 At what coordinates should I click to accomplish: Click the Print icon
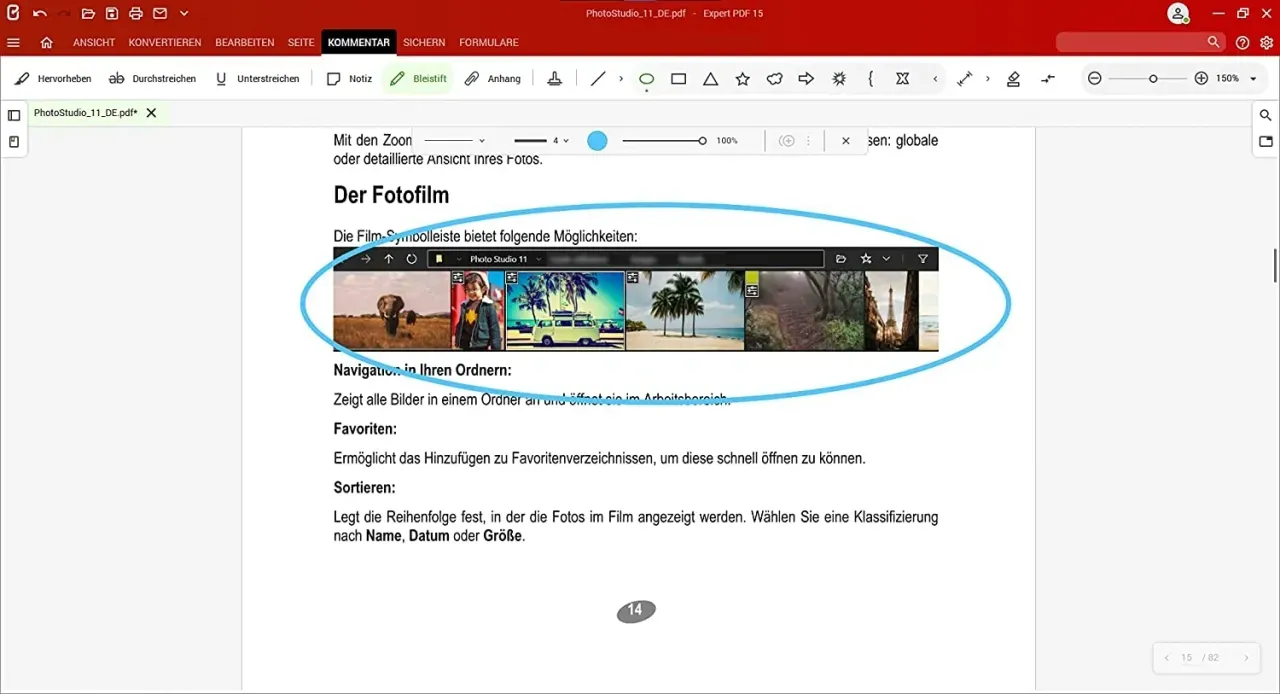[x=136, y=14]
